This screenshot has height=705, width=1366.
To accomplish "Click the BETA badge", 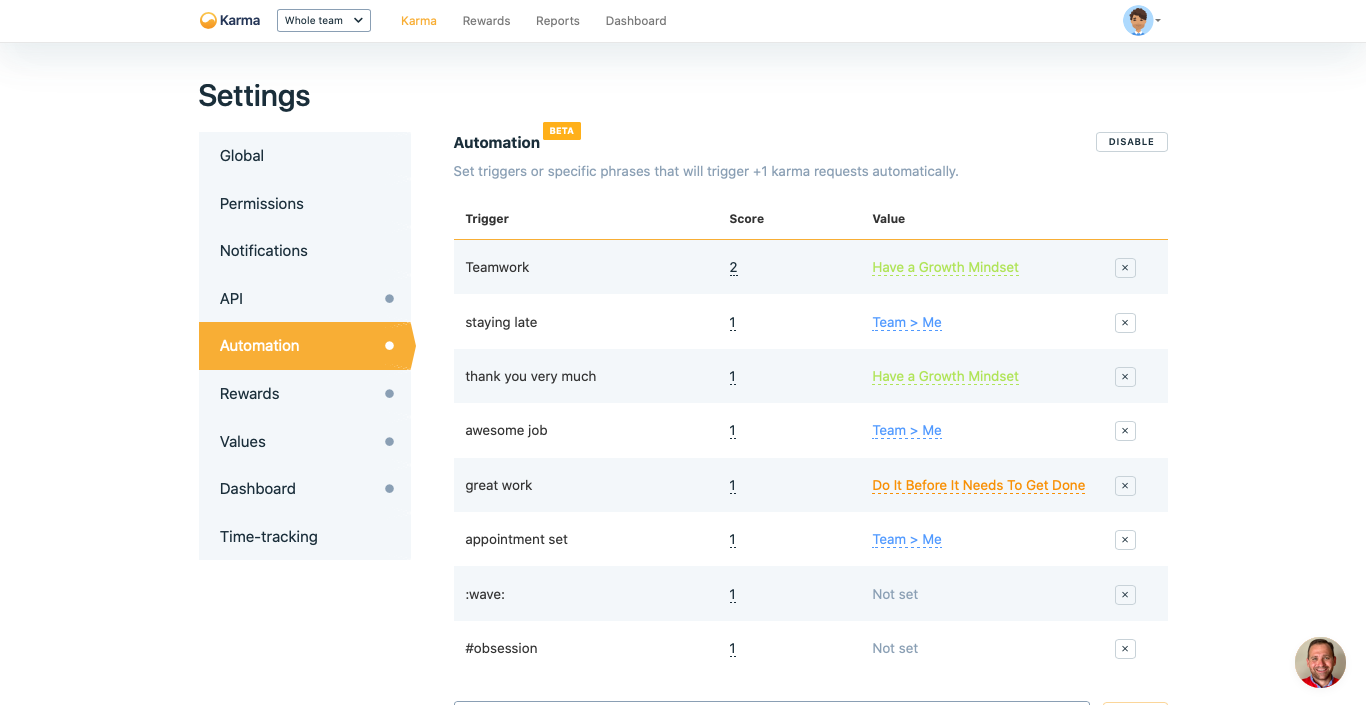I will point(562,131).
